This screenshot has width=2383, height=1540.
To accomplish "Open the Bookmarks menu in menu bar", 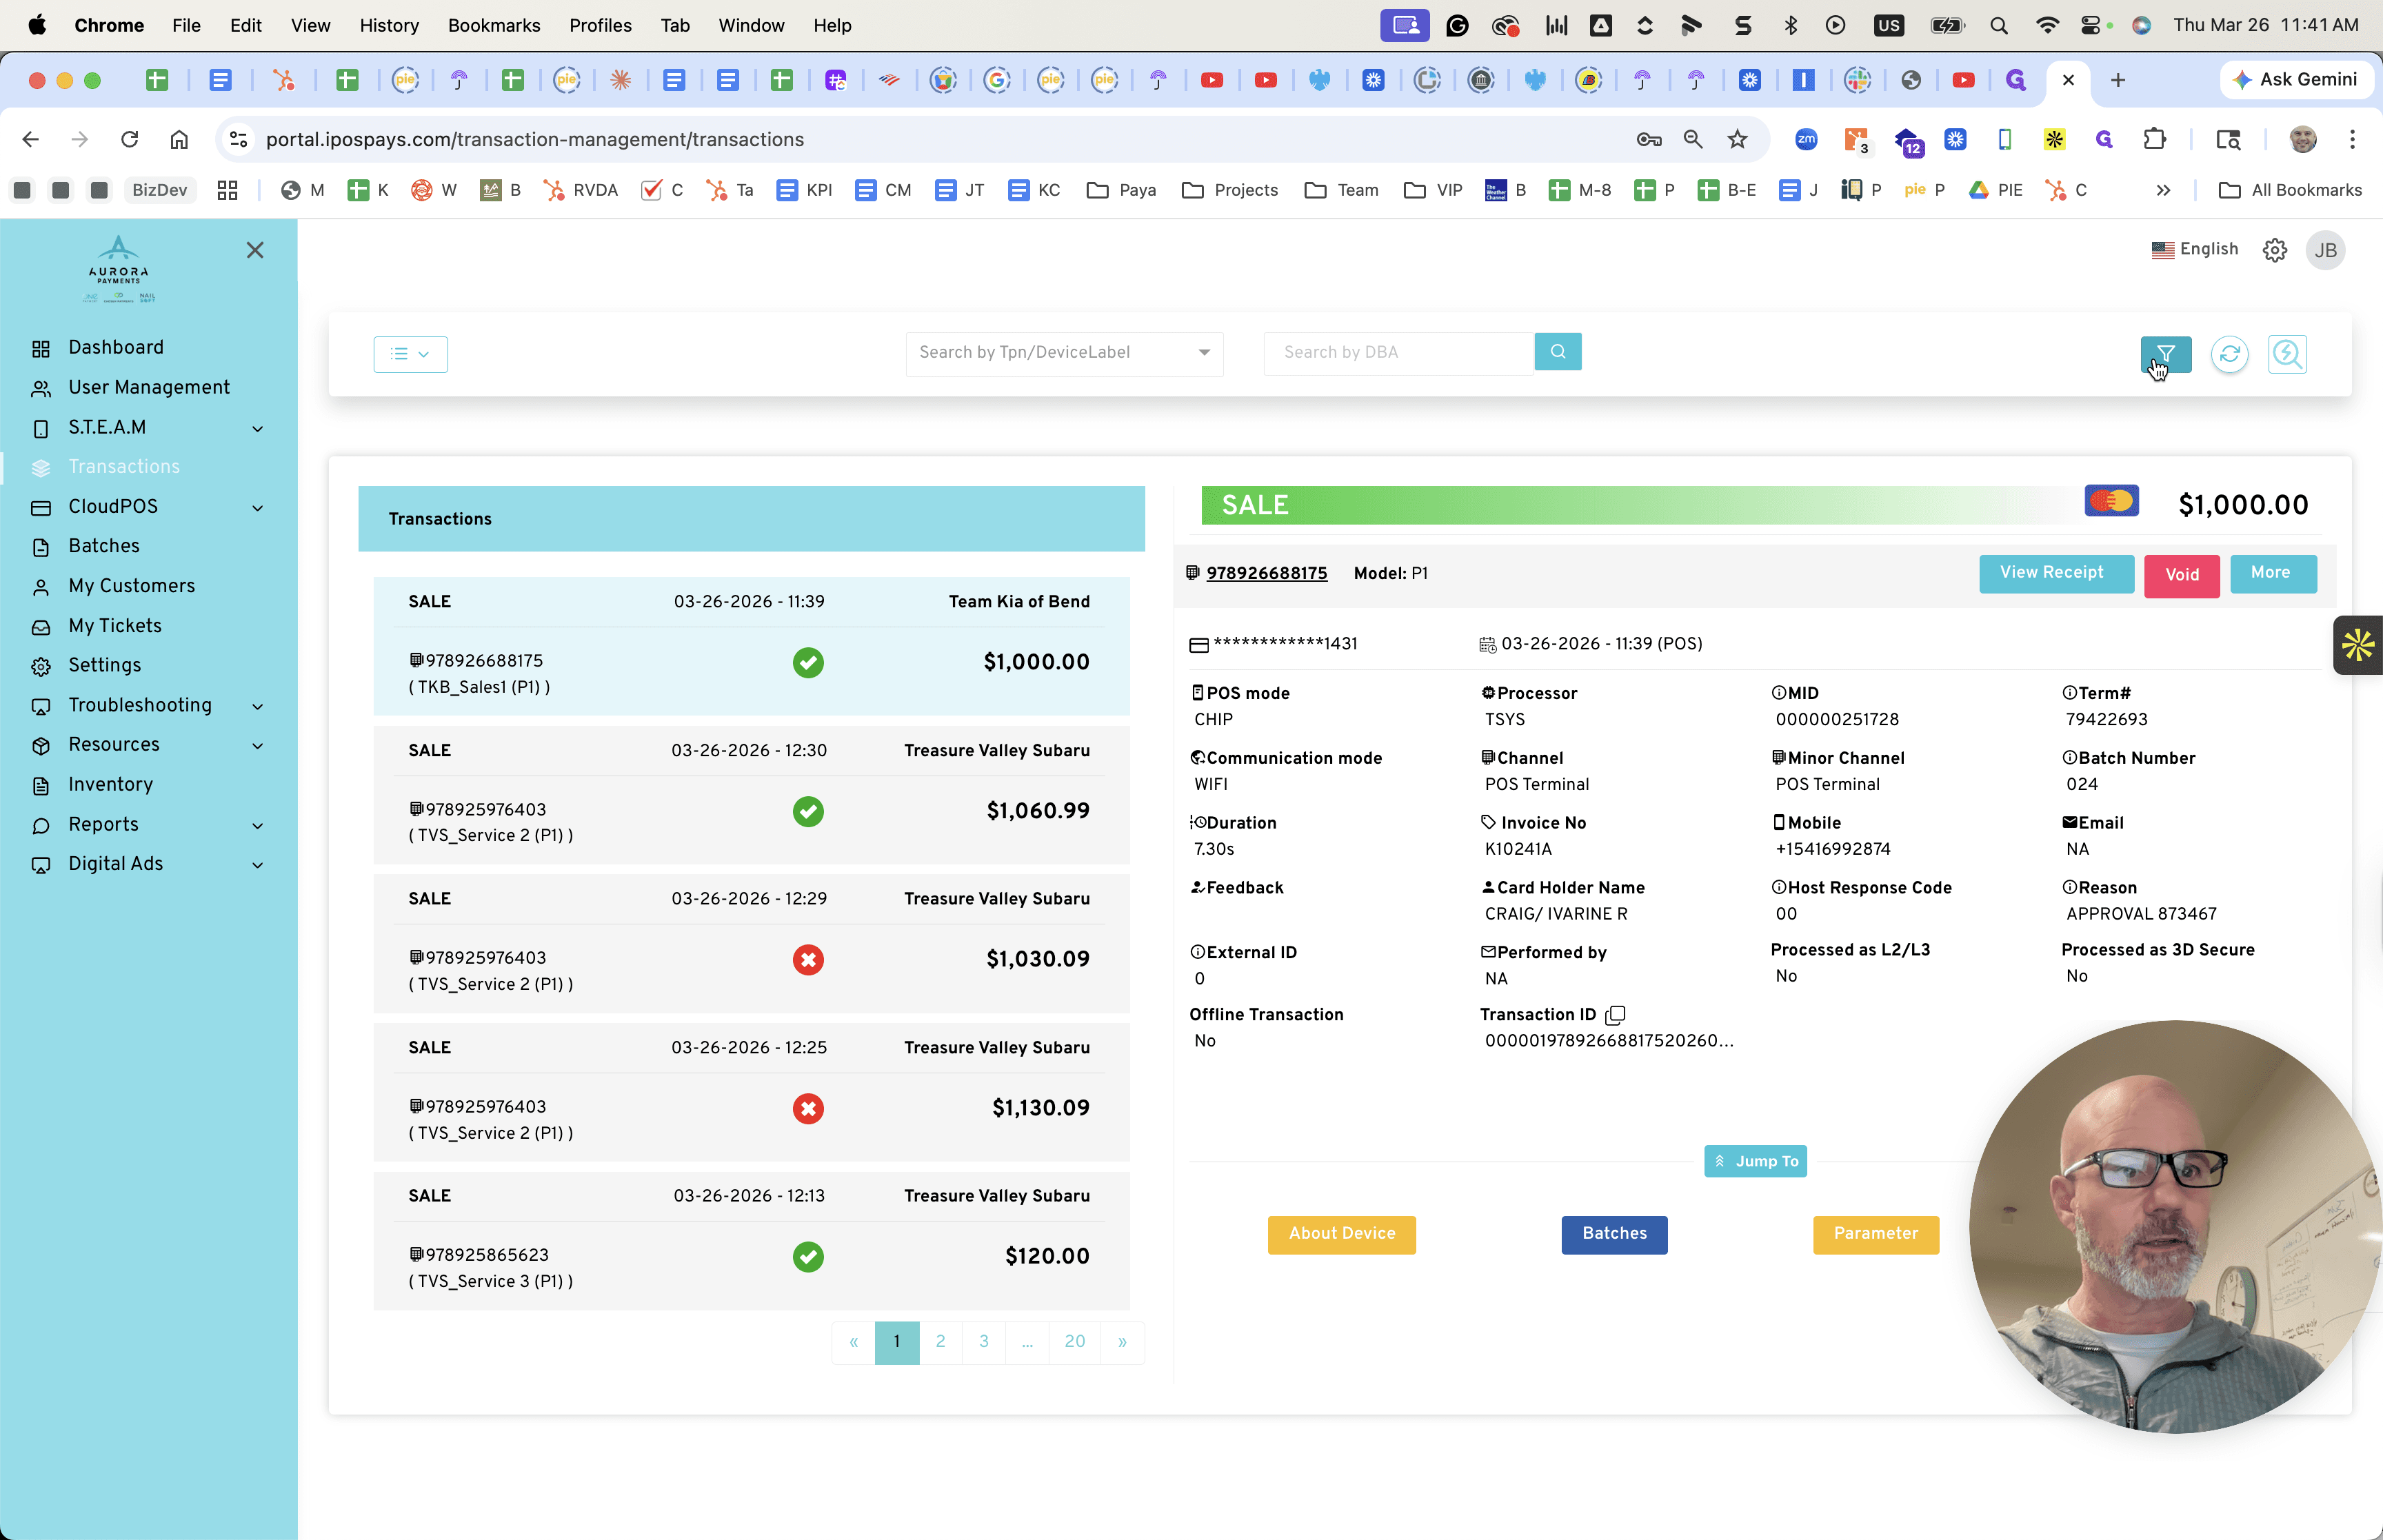I will pyautogui.click(x=494, y=26).
